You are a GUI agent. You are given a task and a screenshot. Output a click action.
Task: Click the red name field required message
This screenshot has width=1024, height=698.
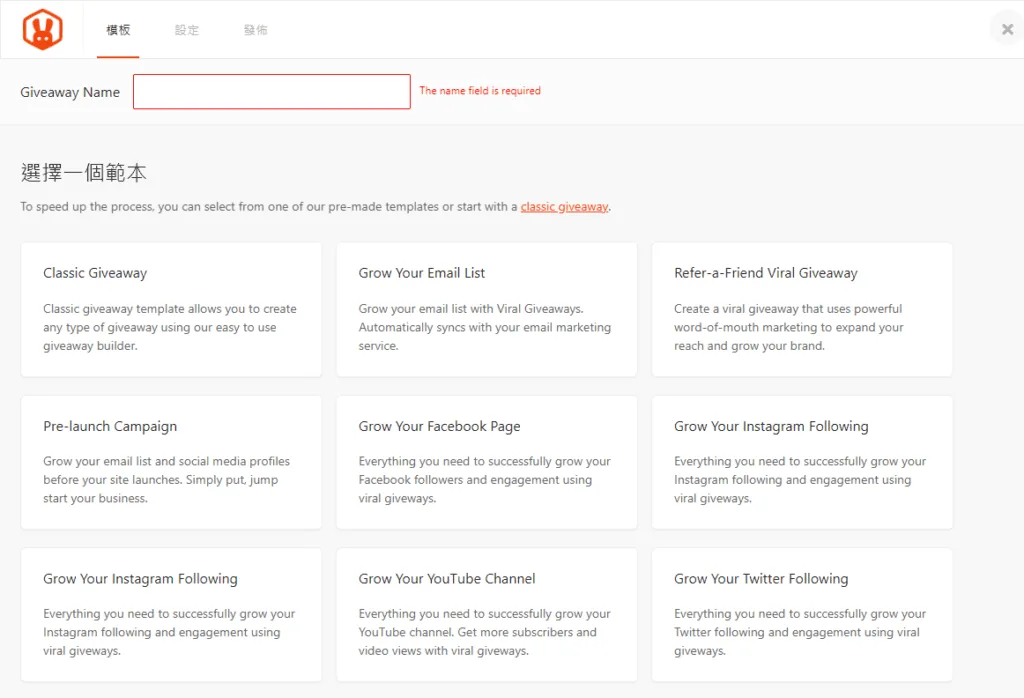click(480, 91)
